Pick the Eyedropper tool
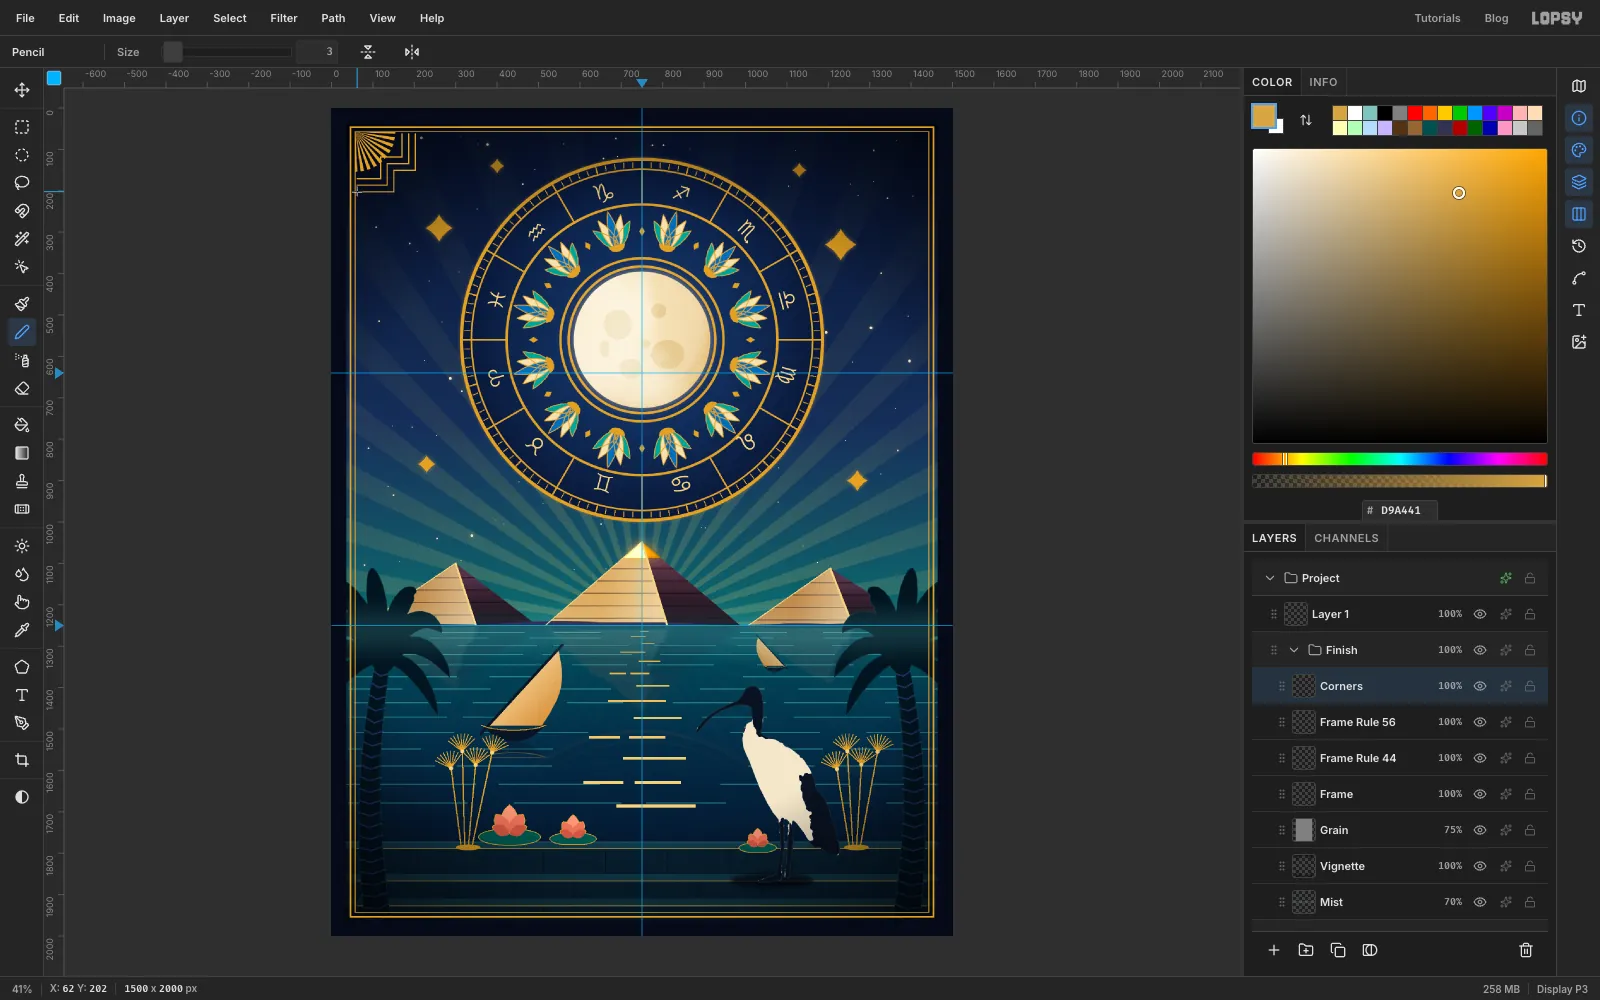 tap(22, 630)
